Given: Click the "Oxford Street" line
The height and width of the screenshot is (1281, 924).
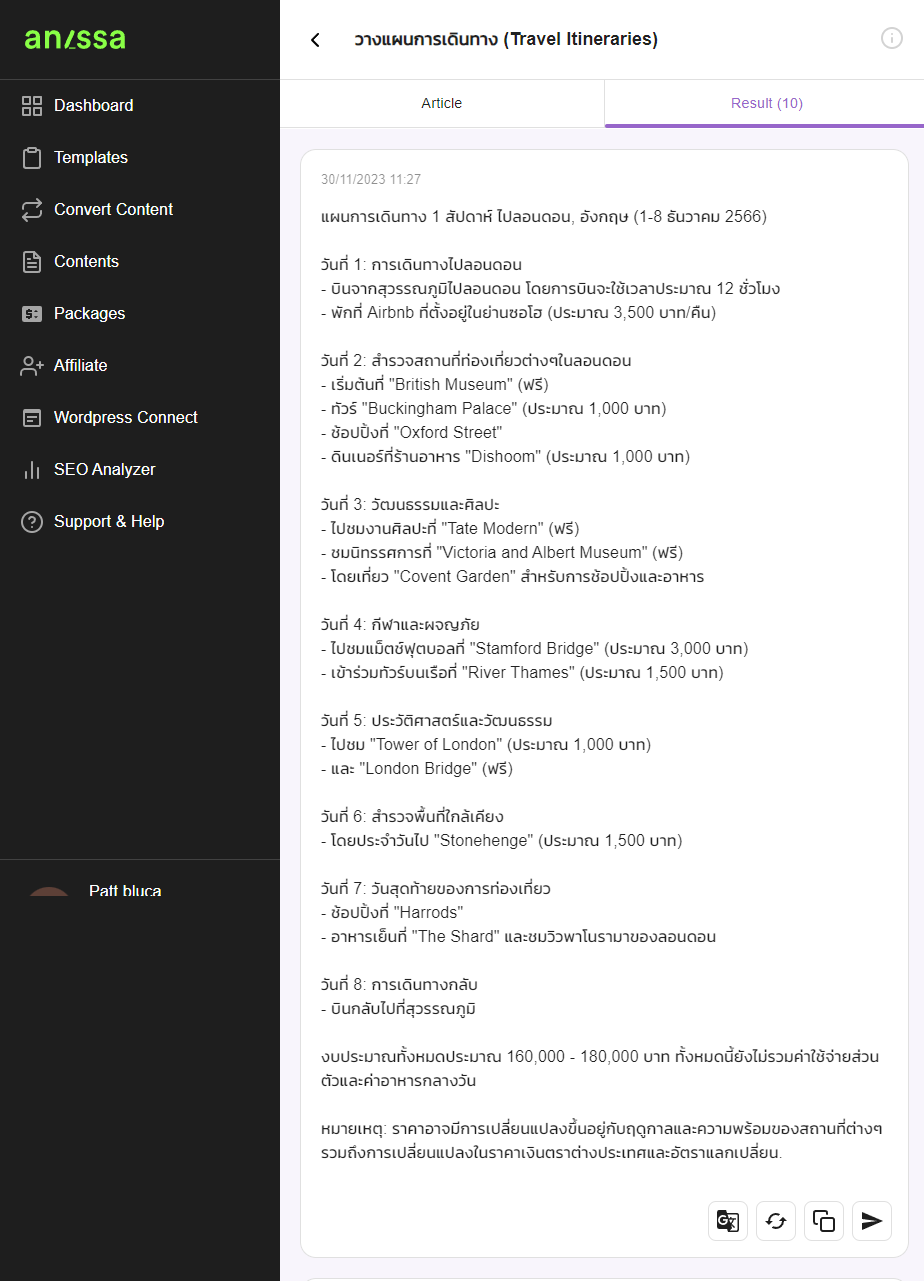Looking at the screenshot, I should point(412,433).
